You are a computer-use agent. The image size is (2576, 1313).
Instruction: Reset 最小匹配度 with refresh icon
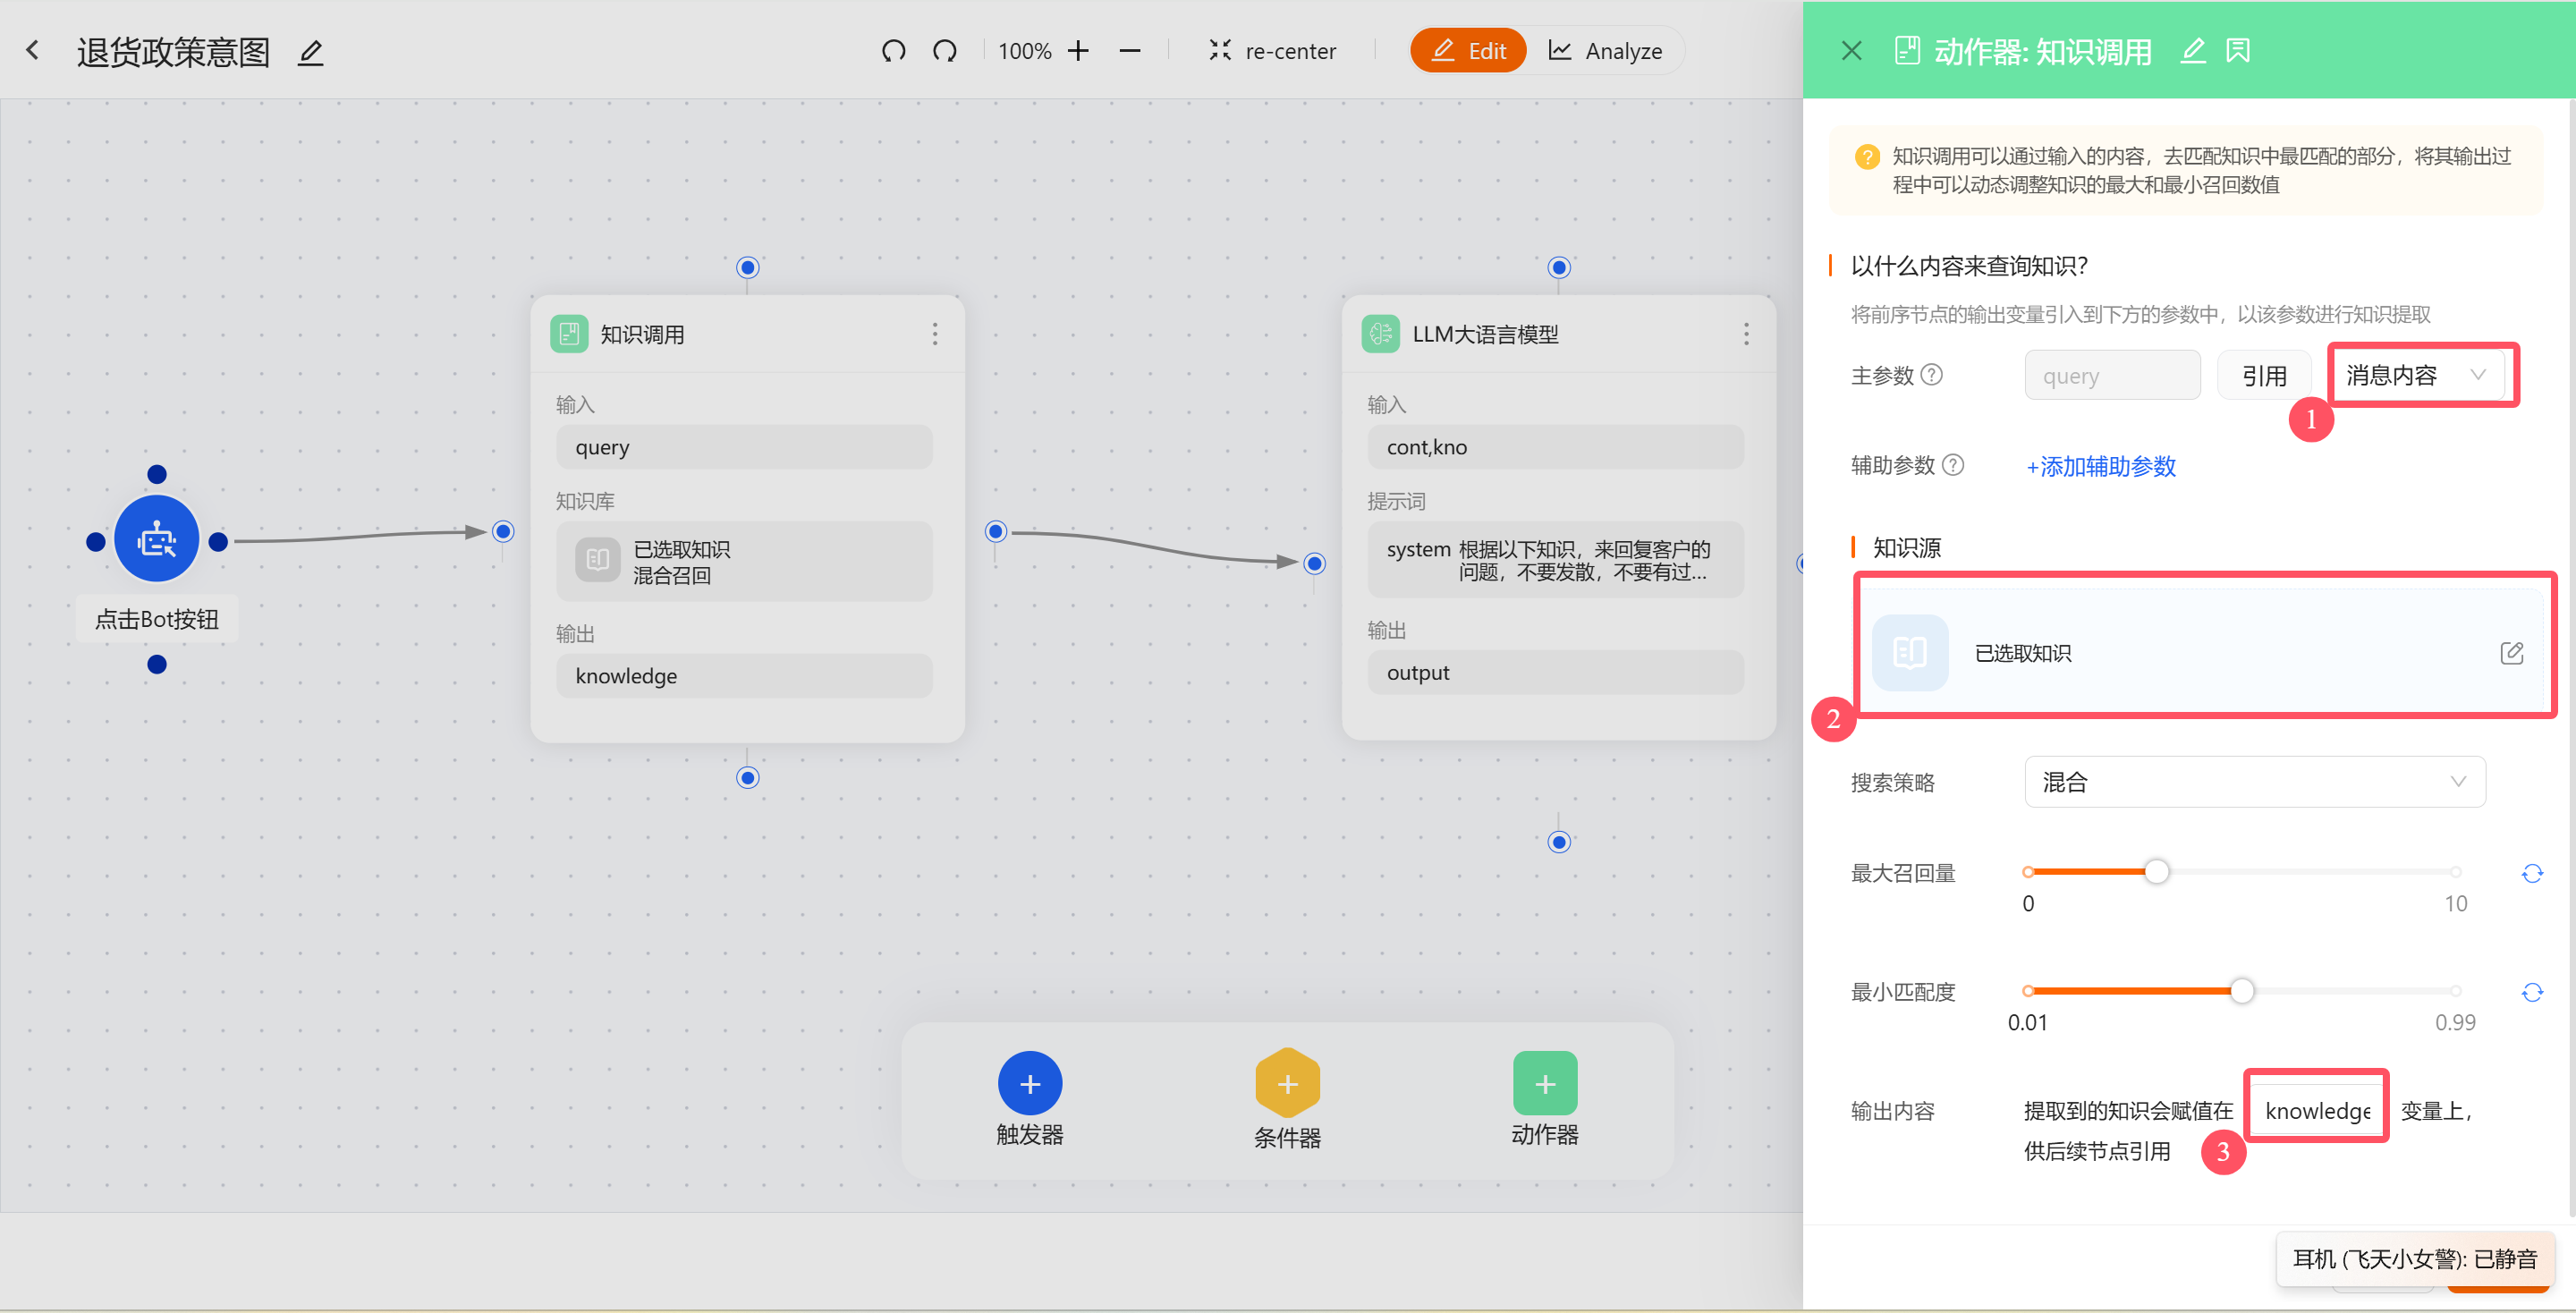pyautogui.click(x=2531, y=992)
